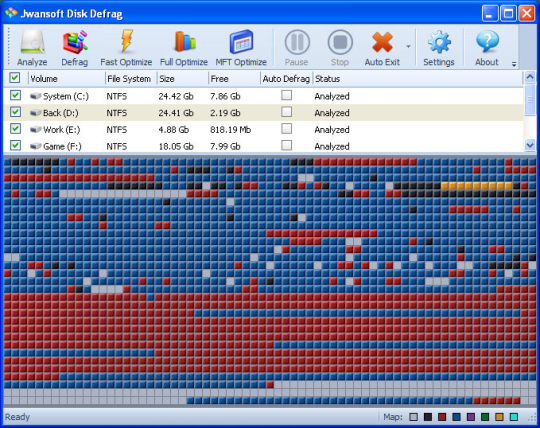Maximize the Disk Defrag window

coord(508,13)
